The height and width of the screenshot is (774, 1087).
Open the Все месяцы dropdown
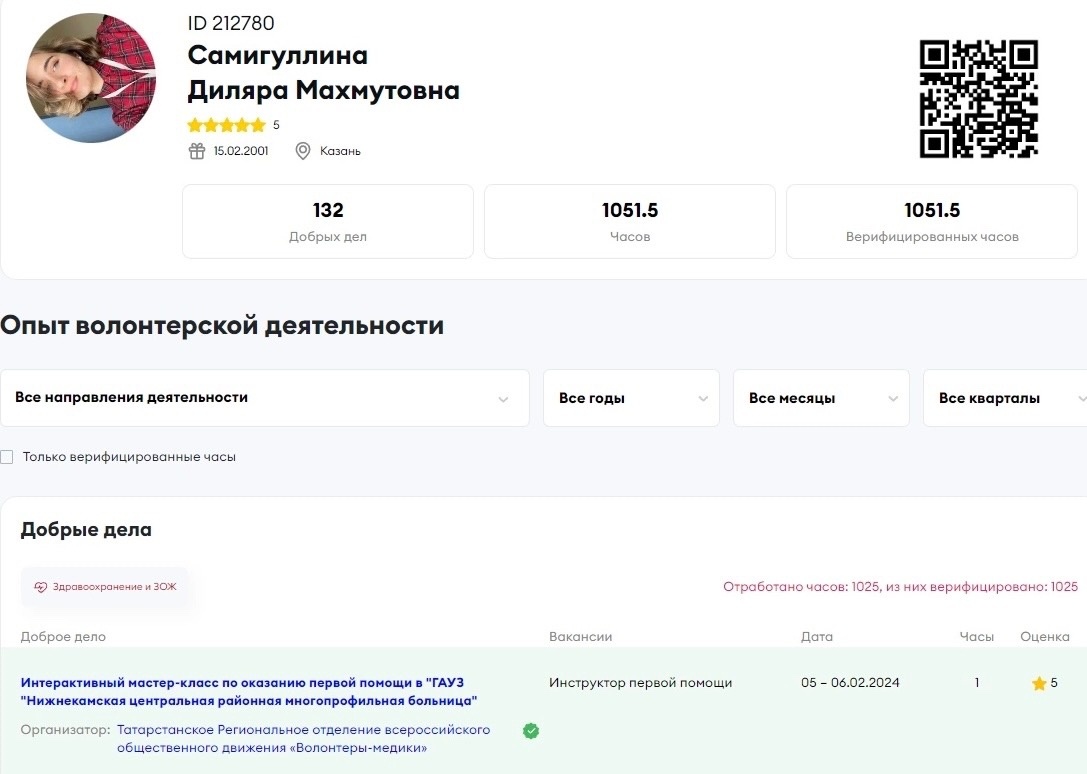pos(821,398)
